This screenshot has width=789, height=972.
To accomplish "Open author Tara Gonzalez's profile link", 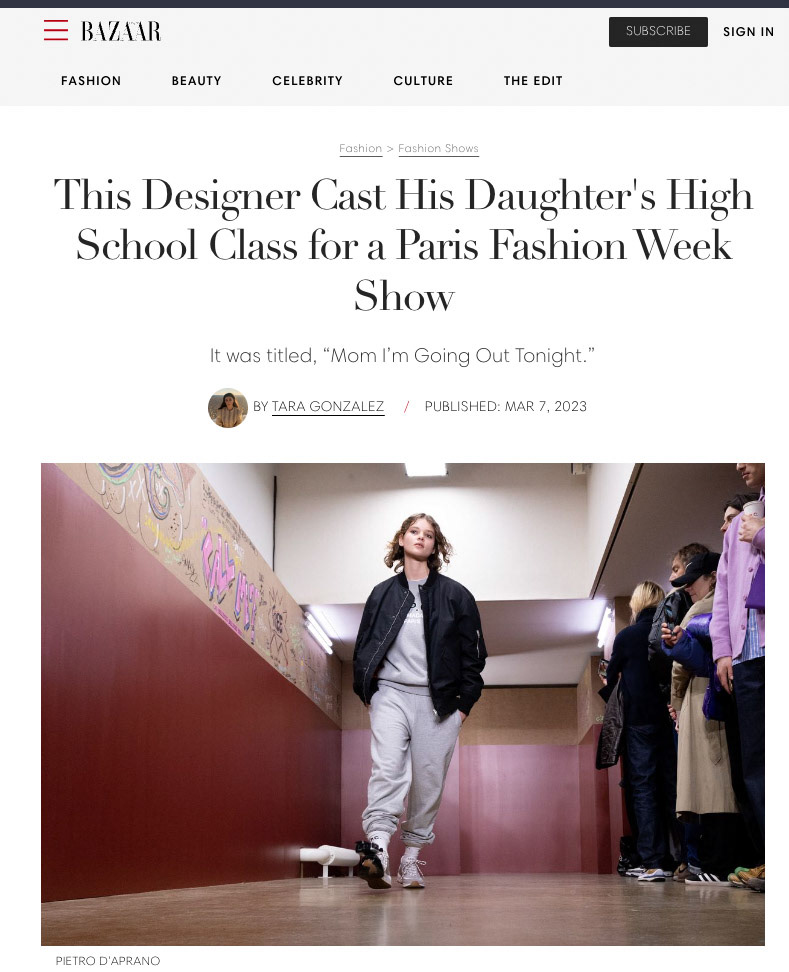I will 328,407.
